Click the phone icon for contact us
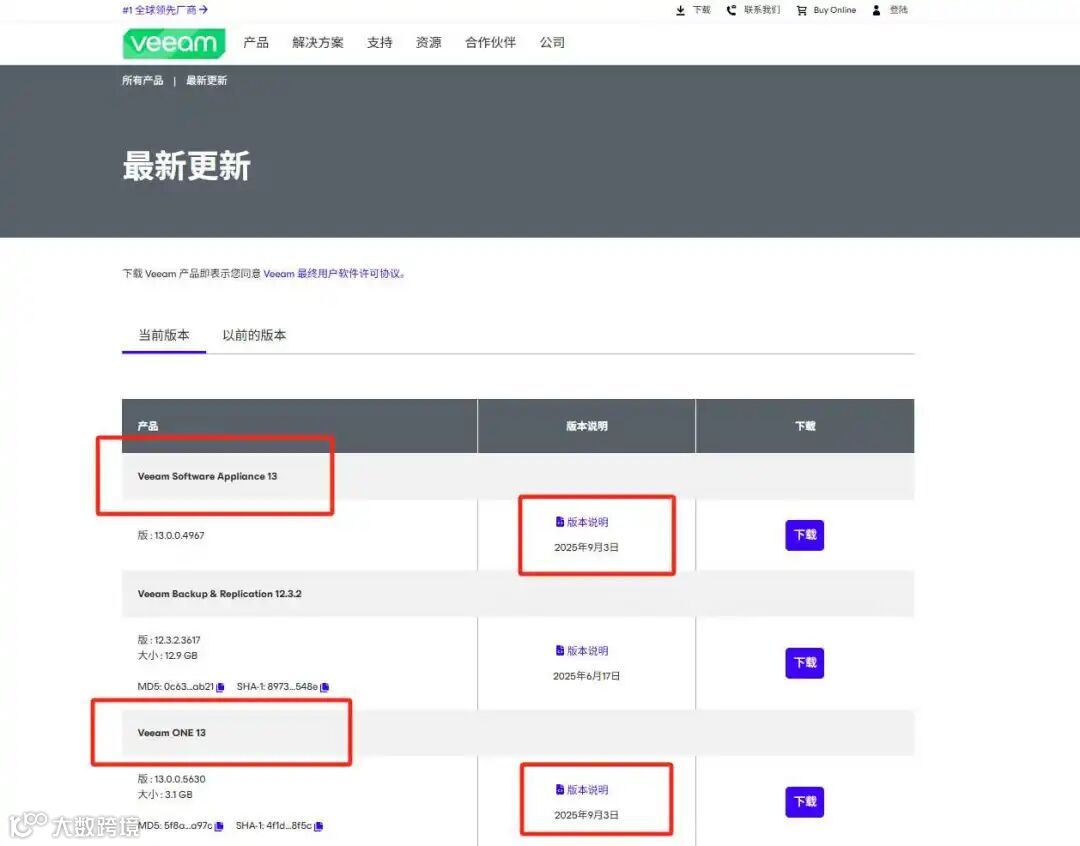This screenshot has width=1080, height=846. click(x=731, y=10)
